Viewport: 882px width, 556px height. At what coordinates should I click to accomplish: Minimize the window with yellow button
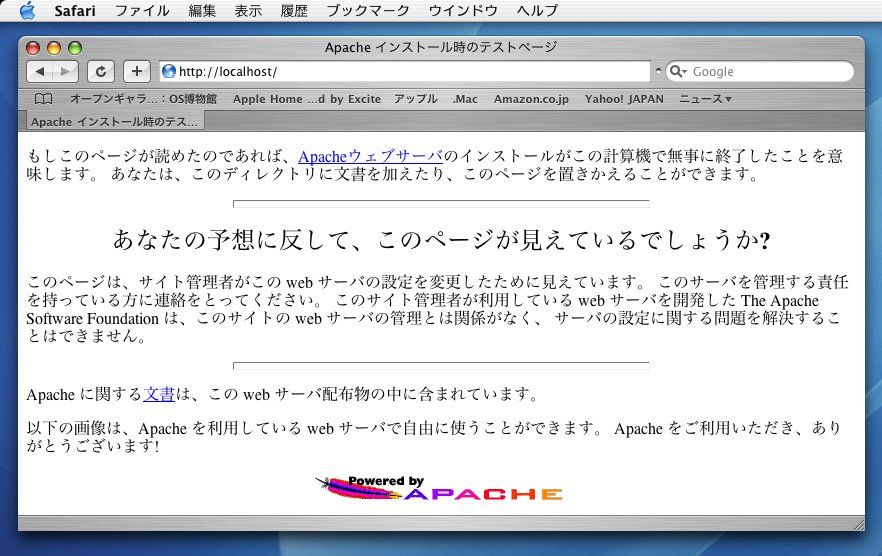pyautogui.click(x=54, y=48)
